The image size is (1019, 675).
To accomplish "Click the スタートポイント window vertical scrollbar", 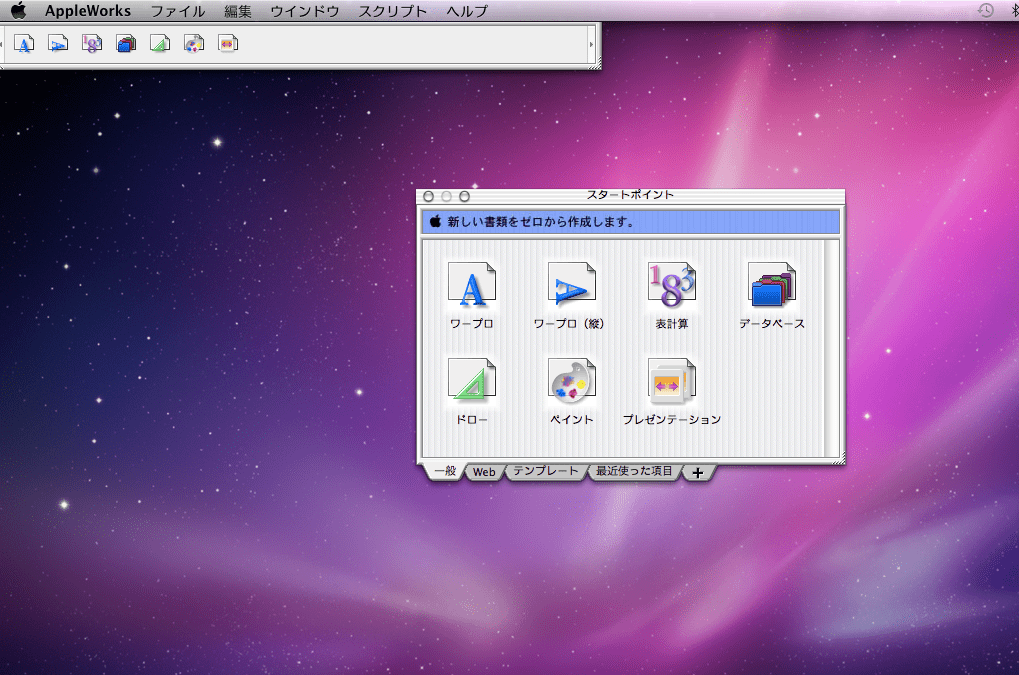I will pyautogui.click(x=831, y=348).
